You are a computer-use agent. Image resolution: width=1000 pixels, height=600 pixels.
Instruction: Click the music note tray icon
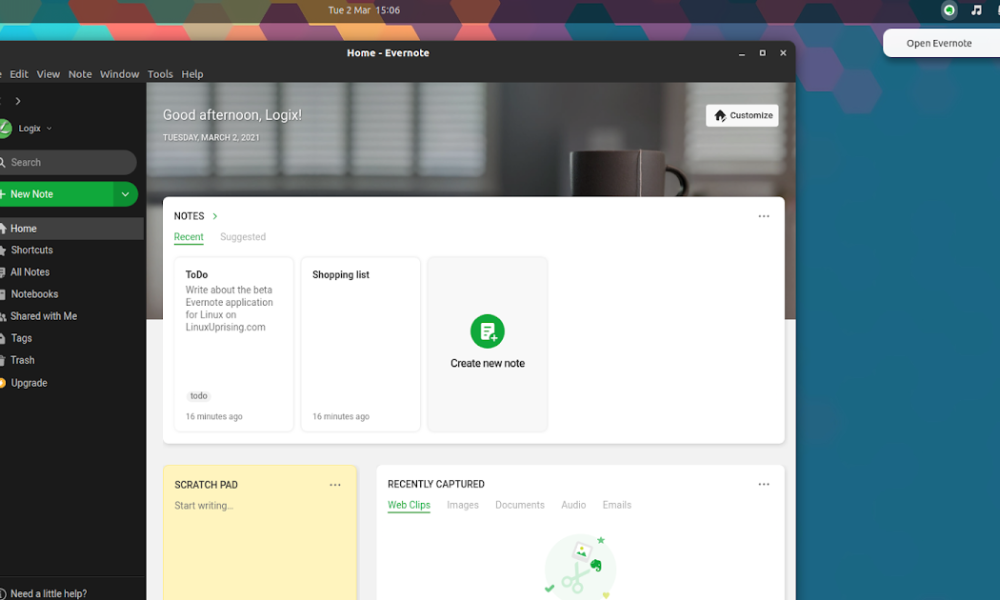click(x=976, y=10)
